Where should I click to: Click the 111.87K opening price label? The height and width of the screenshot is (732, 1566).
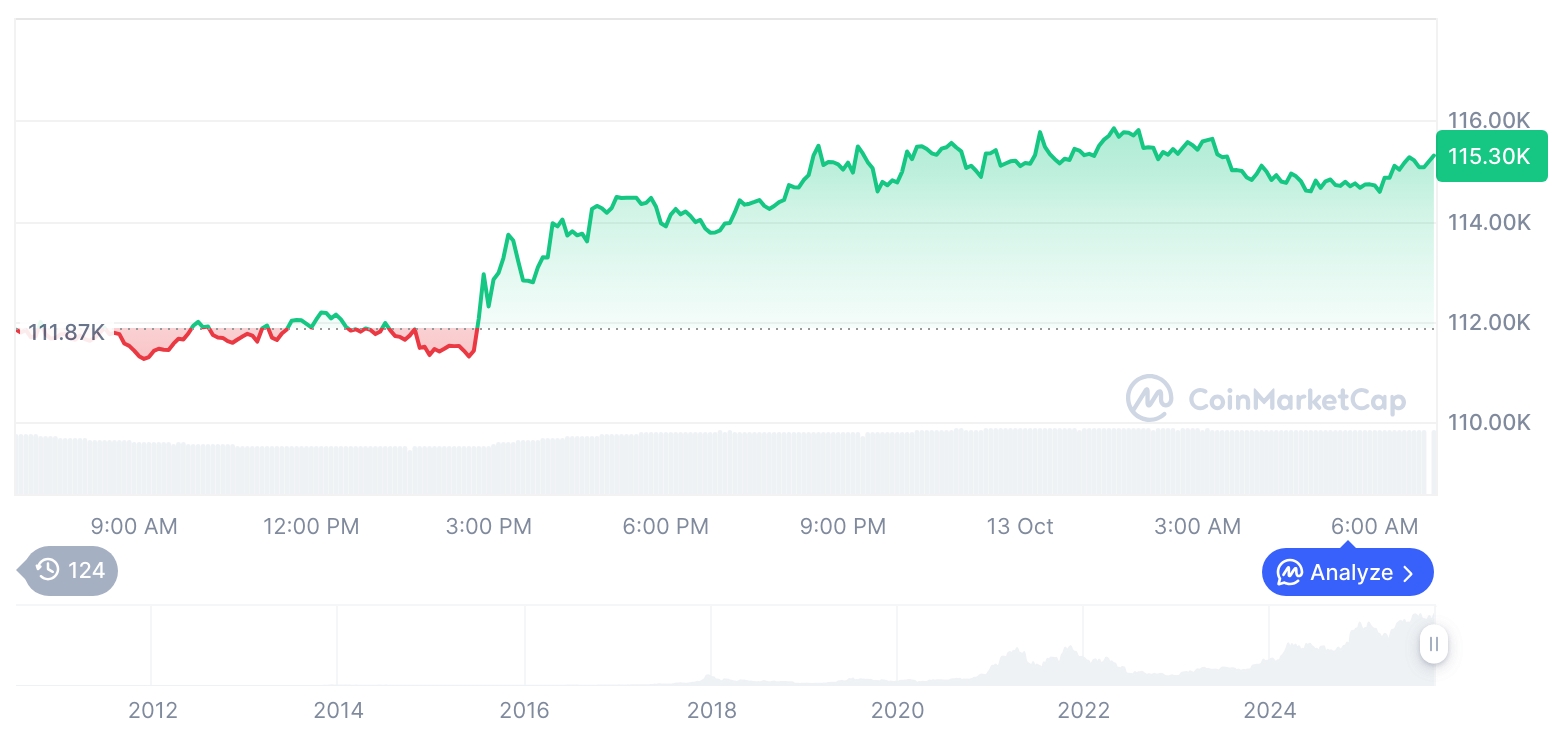coord(66,332)
